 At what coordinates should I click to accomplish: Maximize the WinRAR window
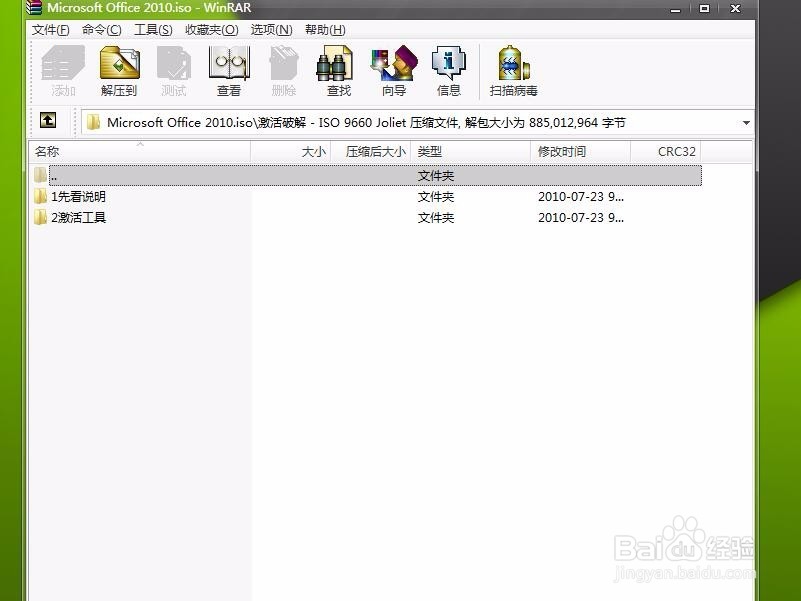click(x=704, y=8)
